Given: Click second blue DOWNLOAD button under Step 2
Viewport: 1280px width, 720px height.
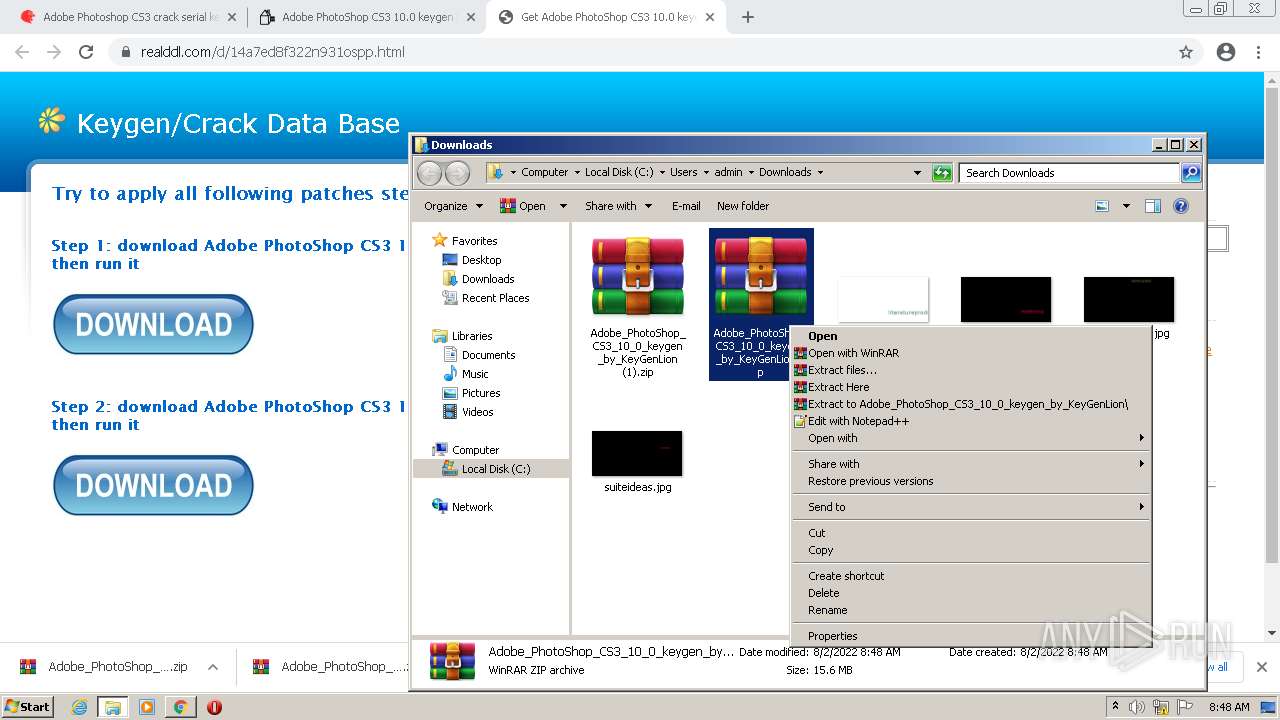Looking at the screenshot, I should [x=153, y=485].
